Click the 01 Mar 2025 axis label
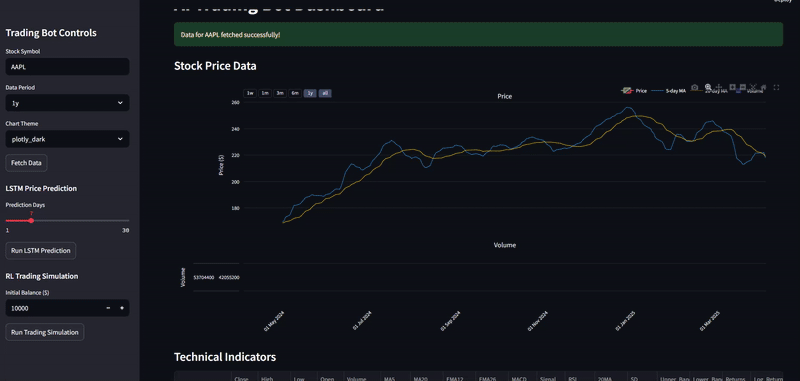800x381 pixels. 709,321
